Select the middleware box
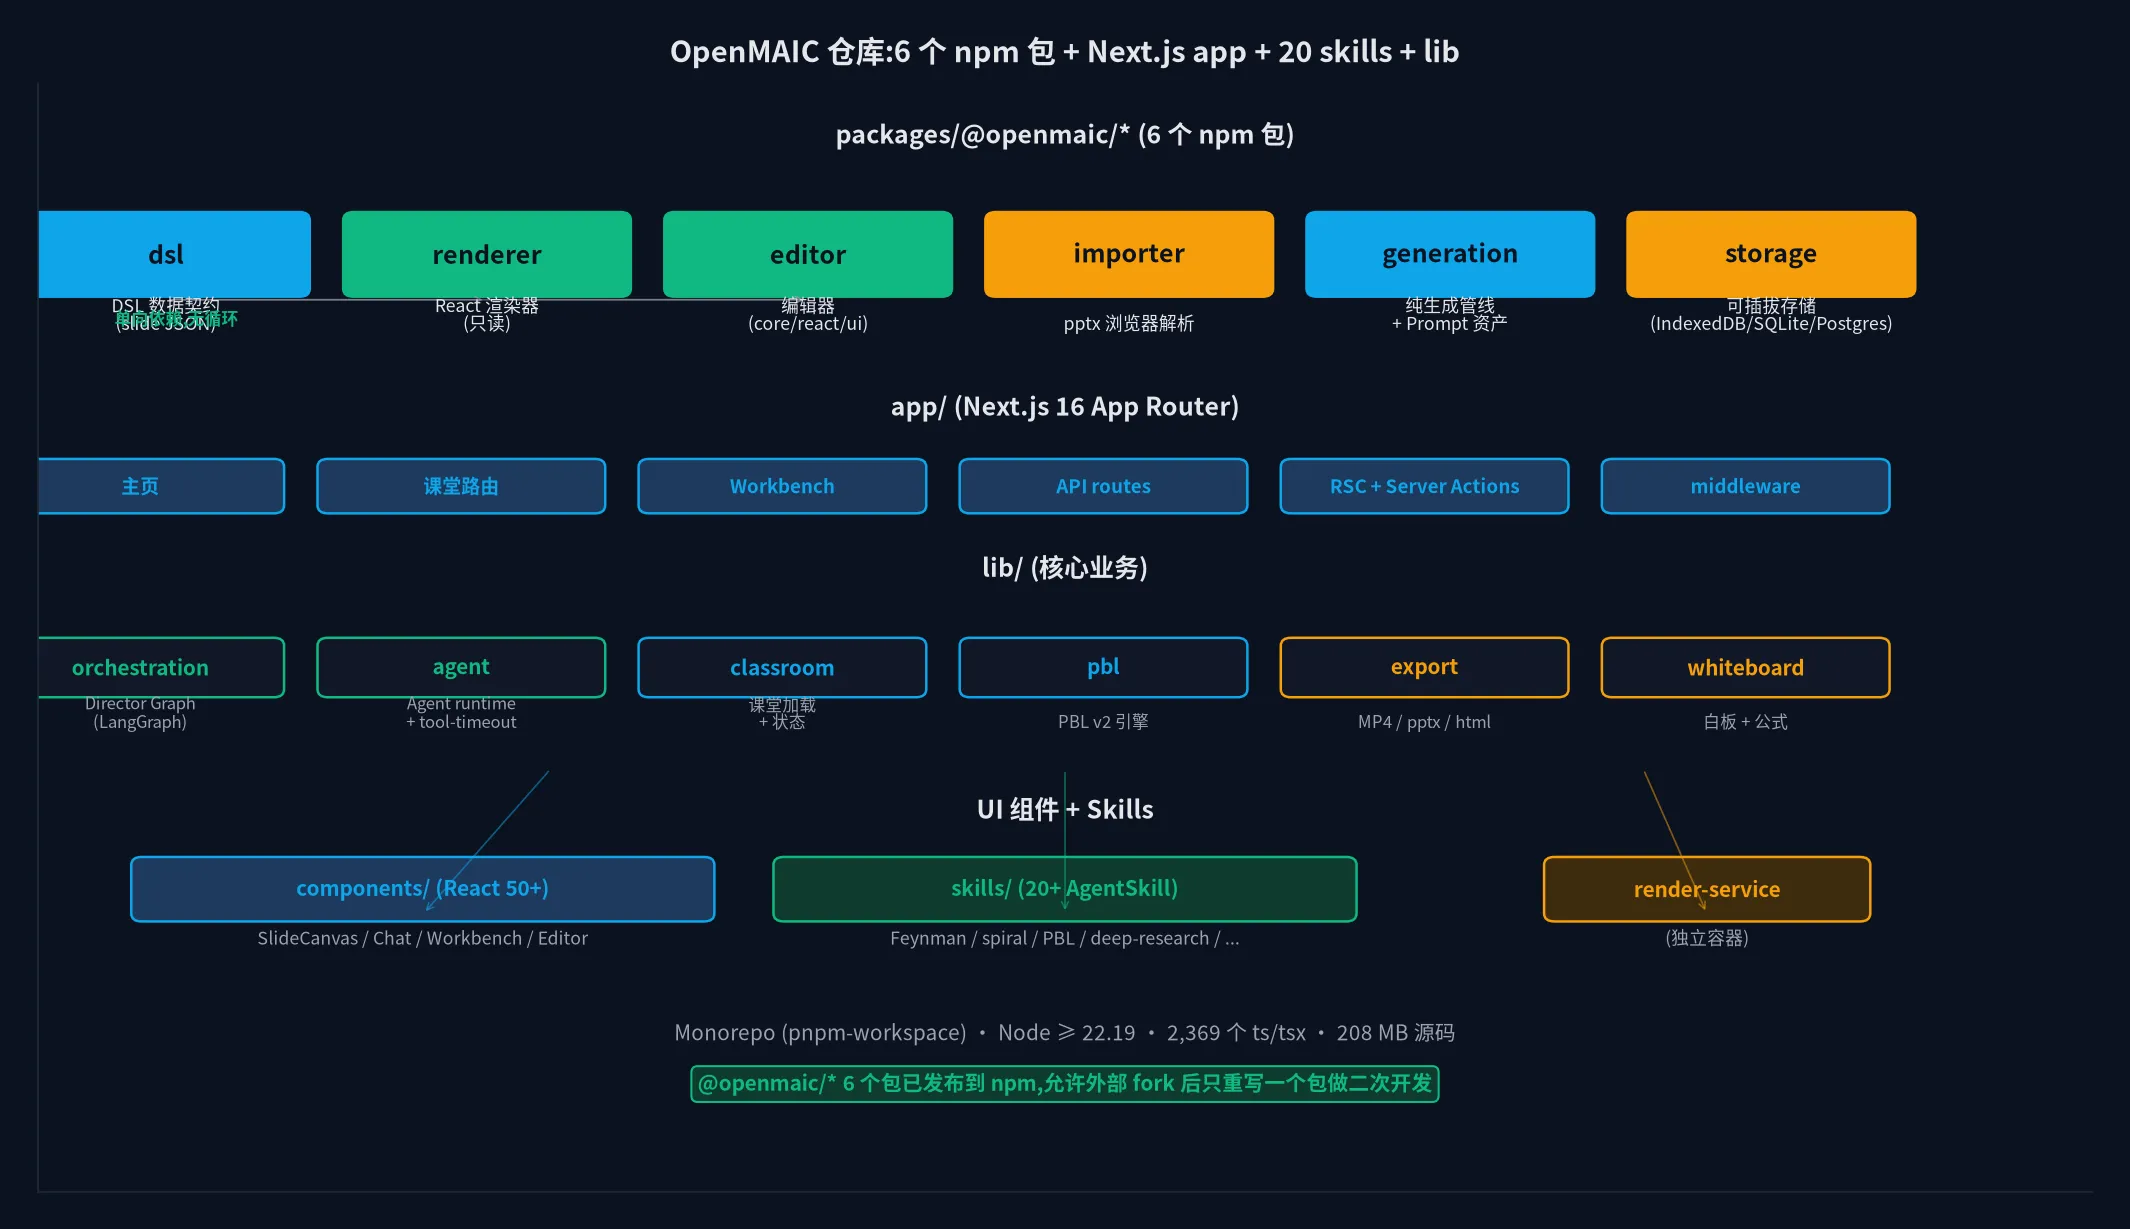This screenshot has width=2130, height=1229. pyautogui.click(x=1745, y=486)
